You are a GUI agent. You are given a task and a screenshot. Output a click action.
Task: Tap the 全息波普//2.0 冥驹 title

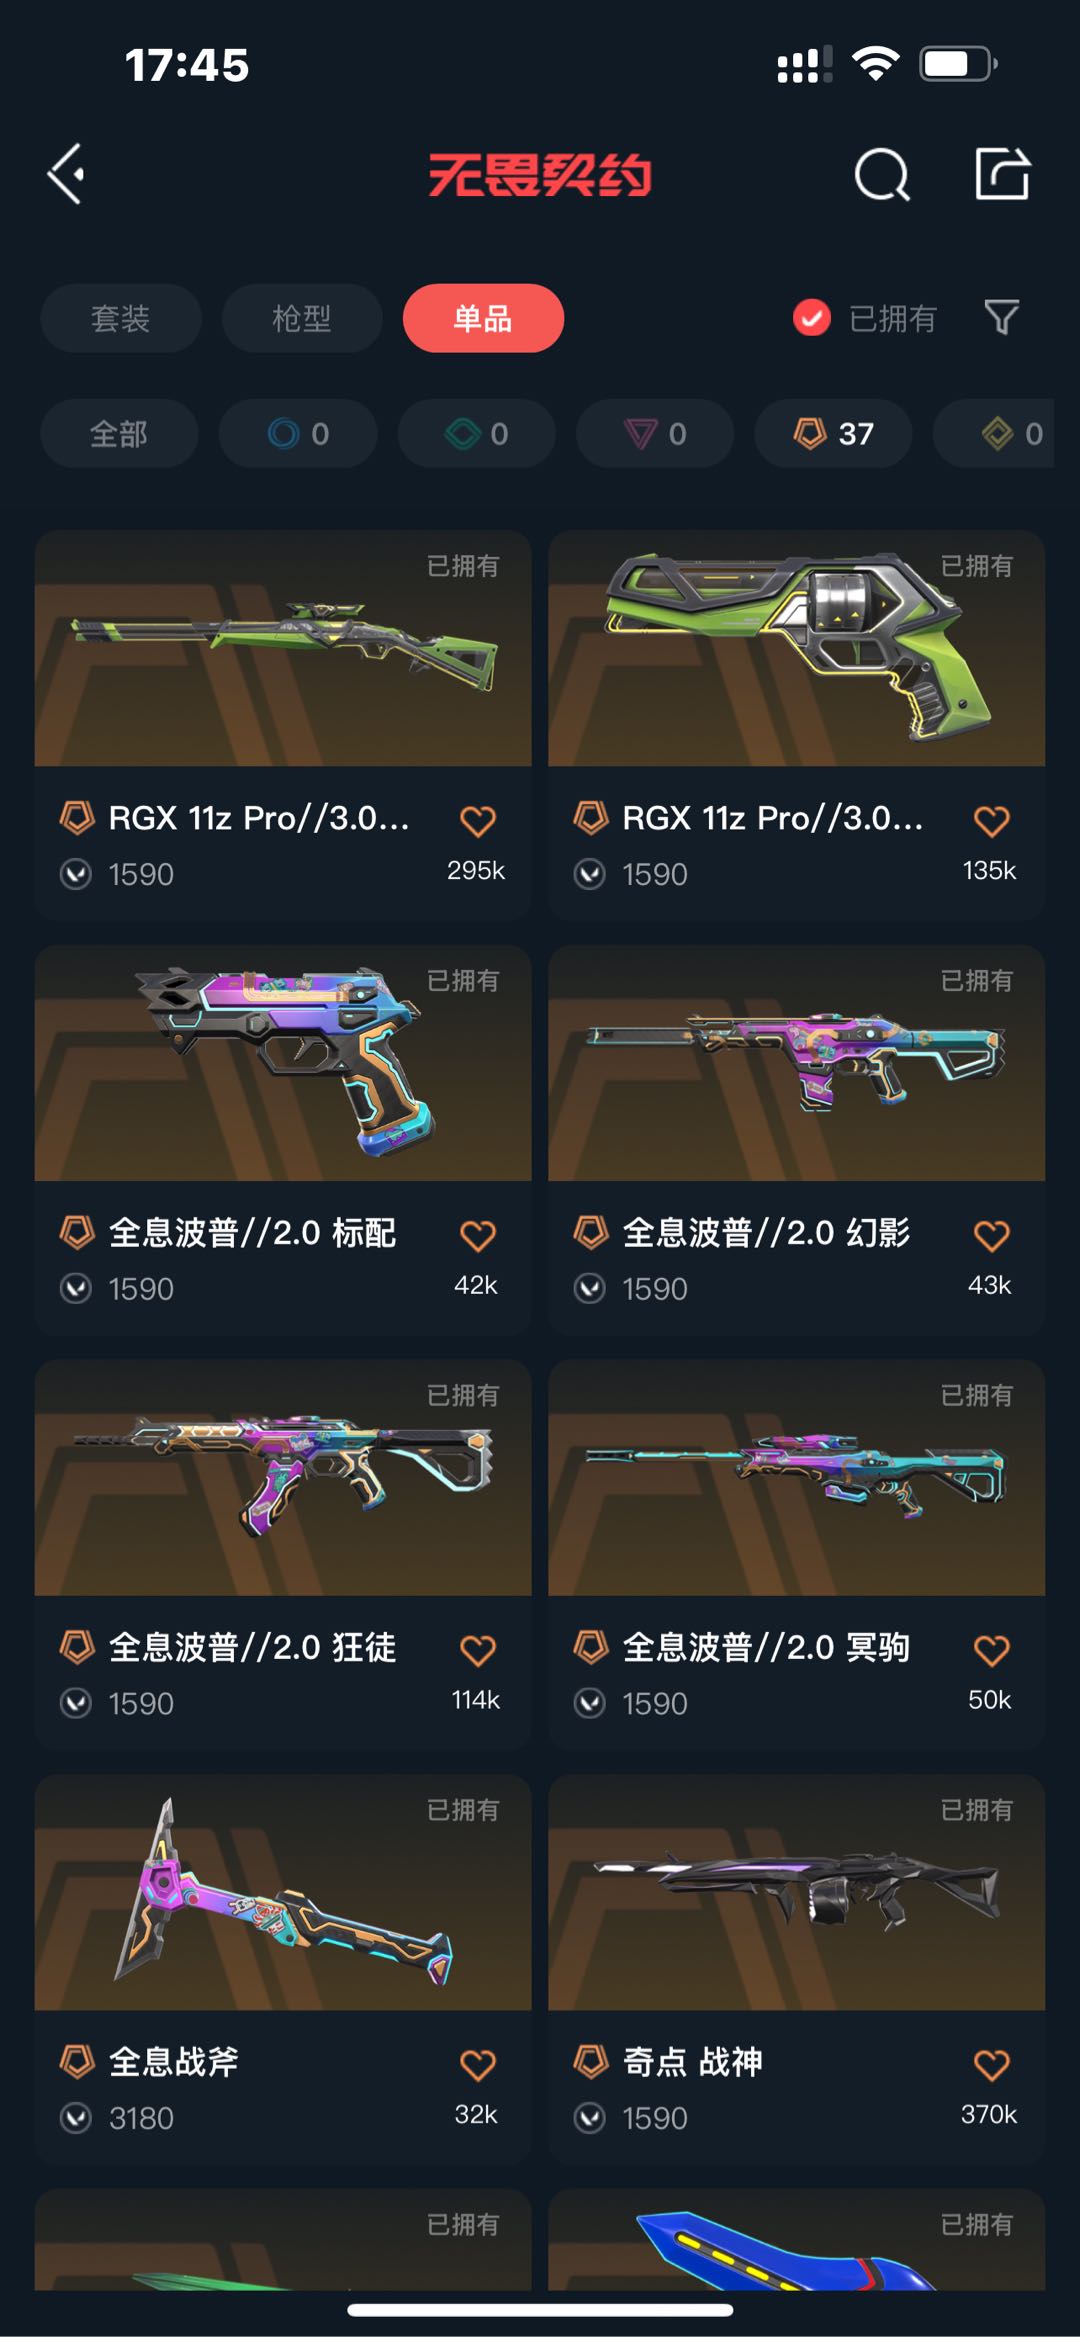click(765, 1646)
